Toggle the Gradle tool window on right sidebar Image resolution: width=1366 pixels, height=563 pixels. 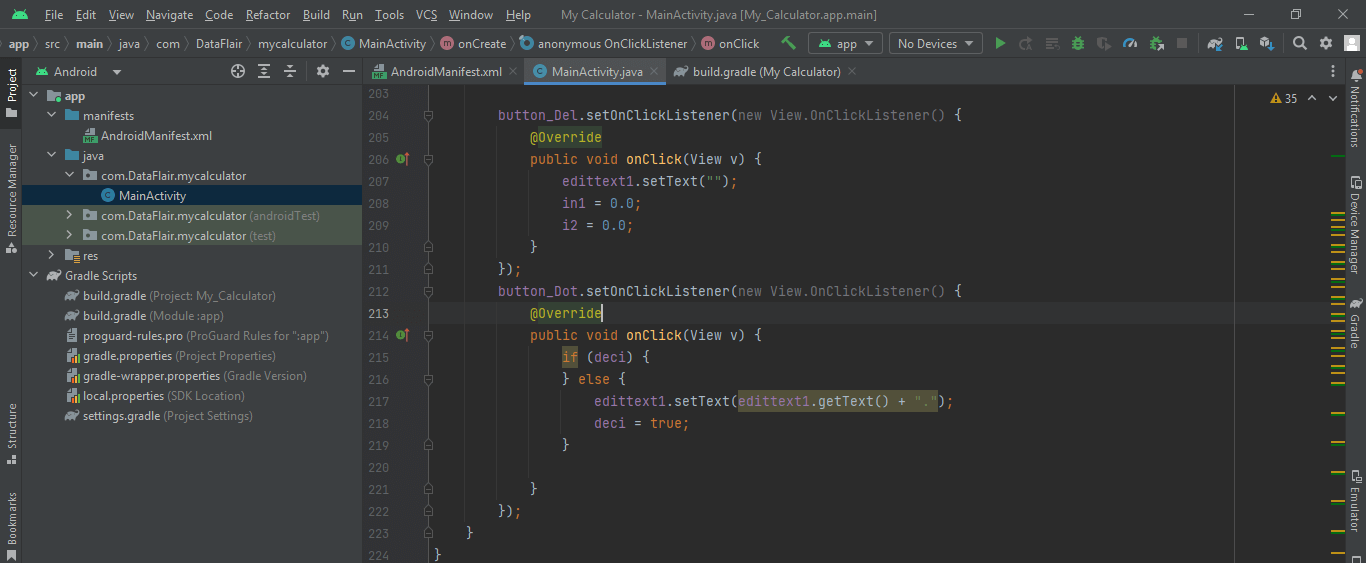(1355, 323)
